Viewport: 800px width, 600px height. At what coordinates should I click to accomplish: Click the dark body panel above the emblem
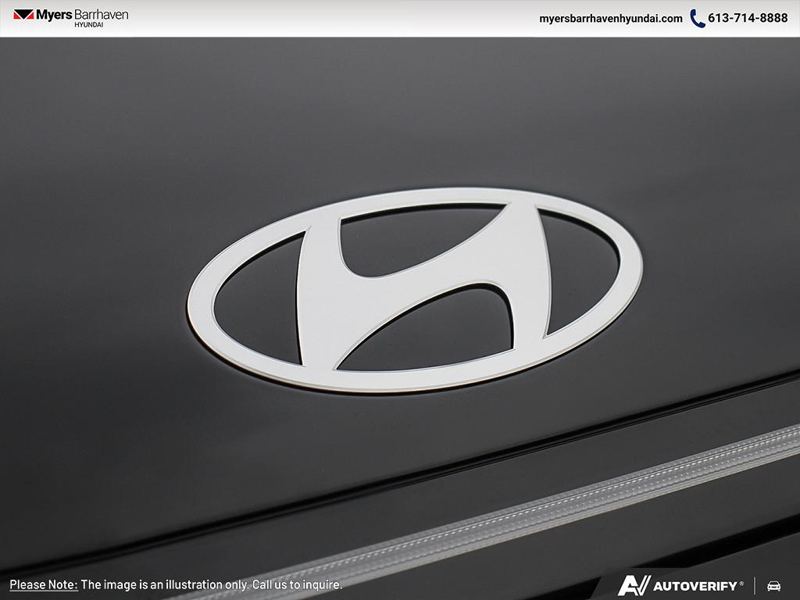[x=400, y=110]
